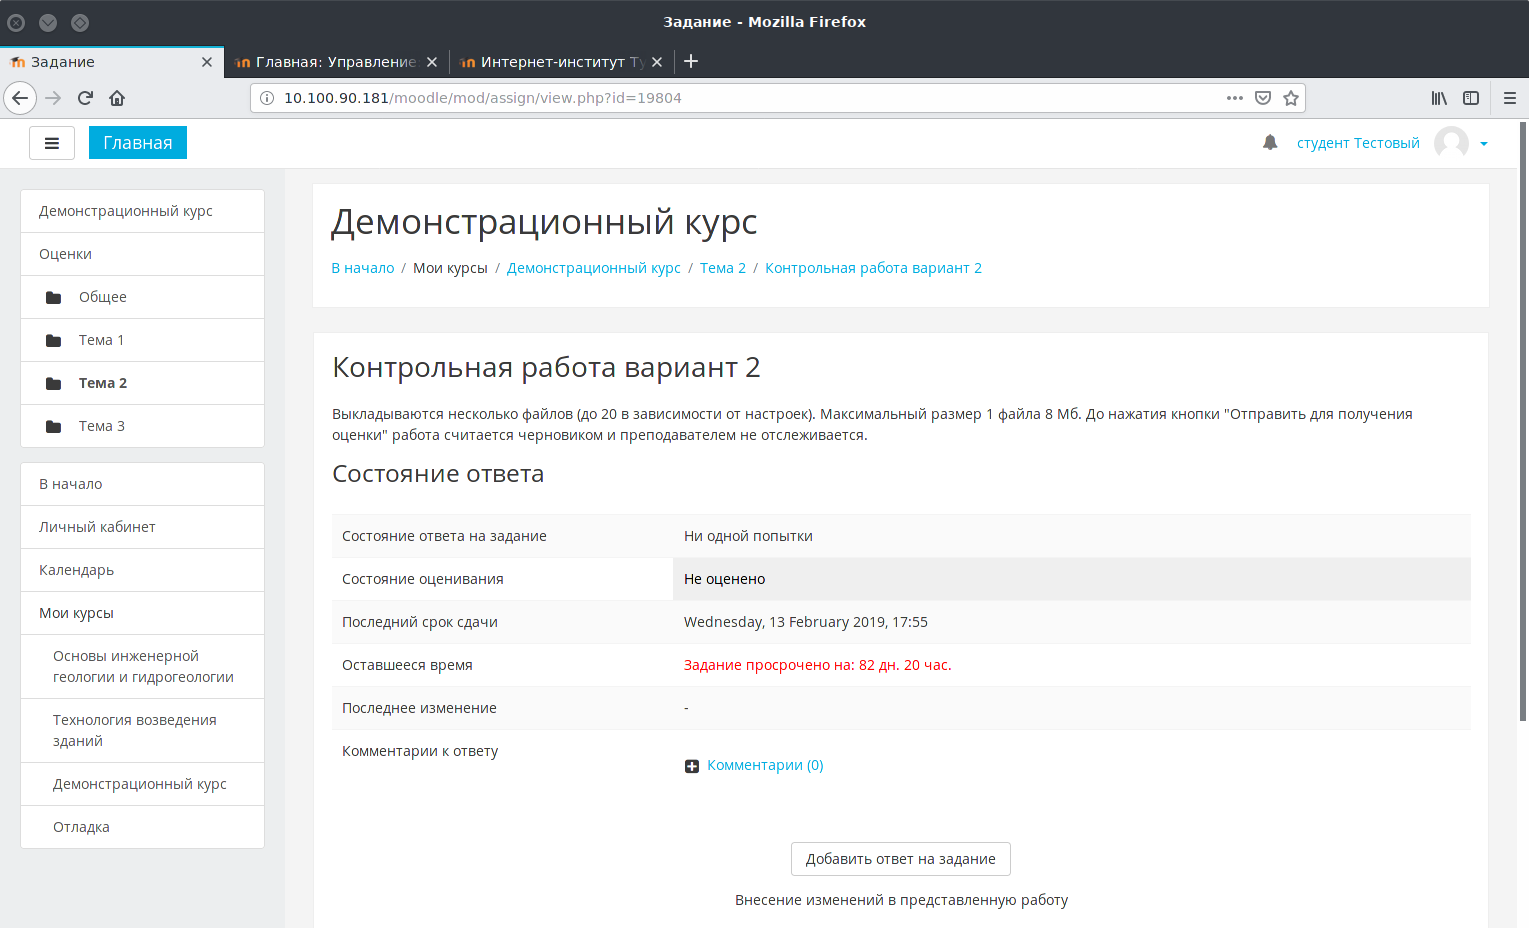The height and width of the screenshot is (928, 1529).
Task: Open the hamburger side panel toggle
Action: [x=52, y=143]
